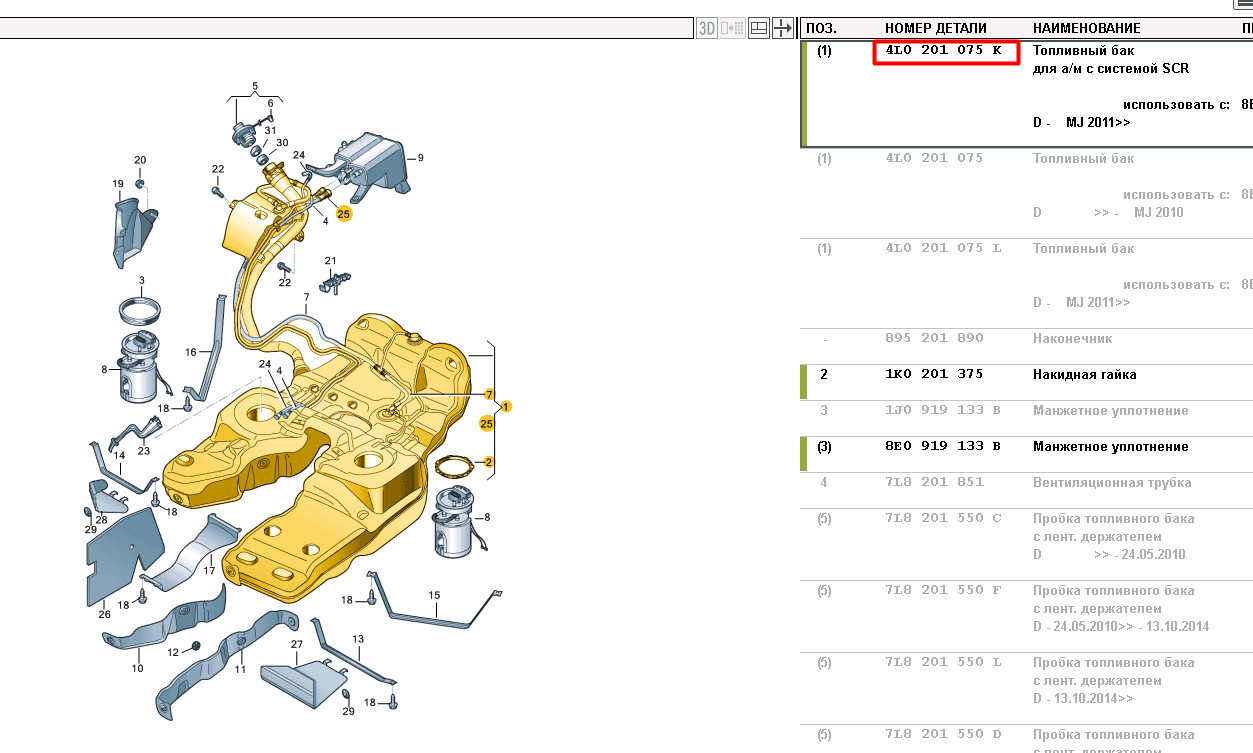Image resolution: width=1253 pixels, height=753 pixels.
Task: Click the arrow-to-divider icon in toolbar
Action: [x=784, y=28]
